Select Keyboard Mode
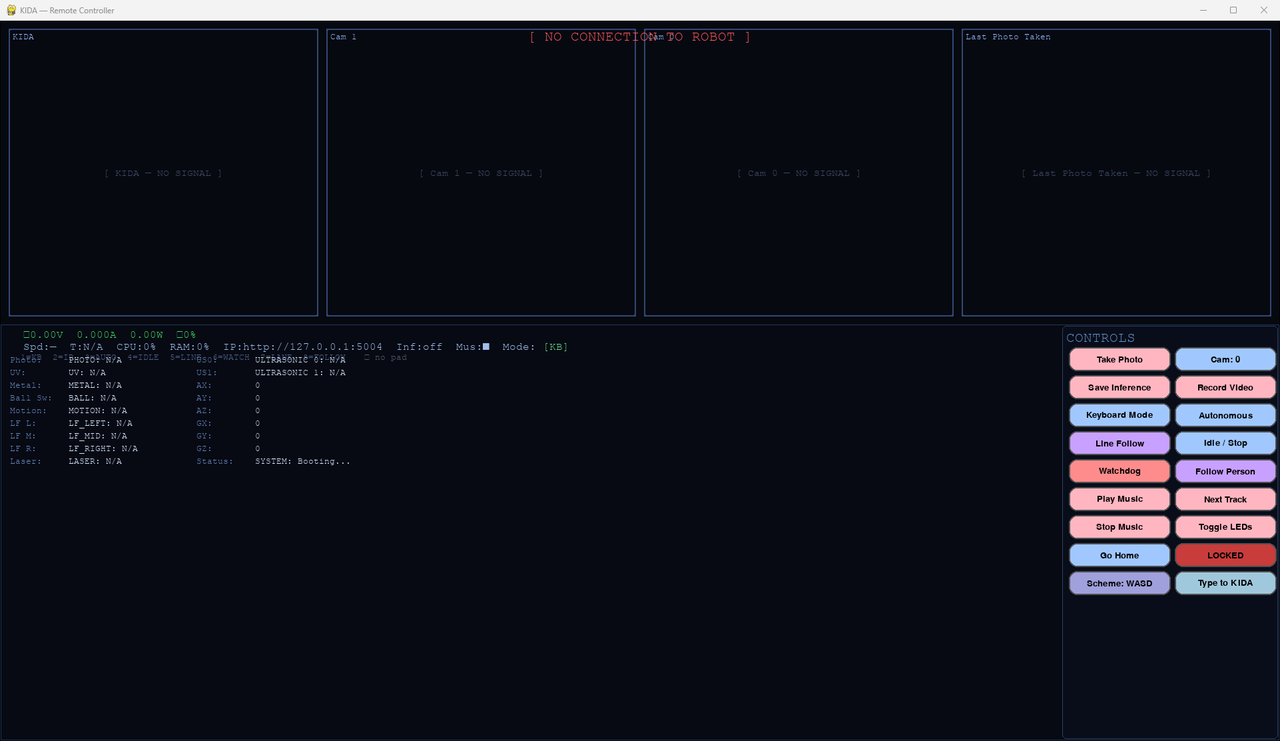 (1119, 416)
